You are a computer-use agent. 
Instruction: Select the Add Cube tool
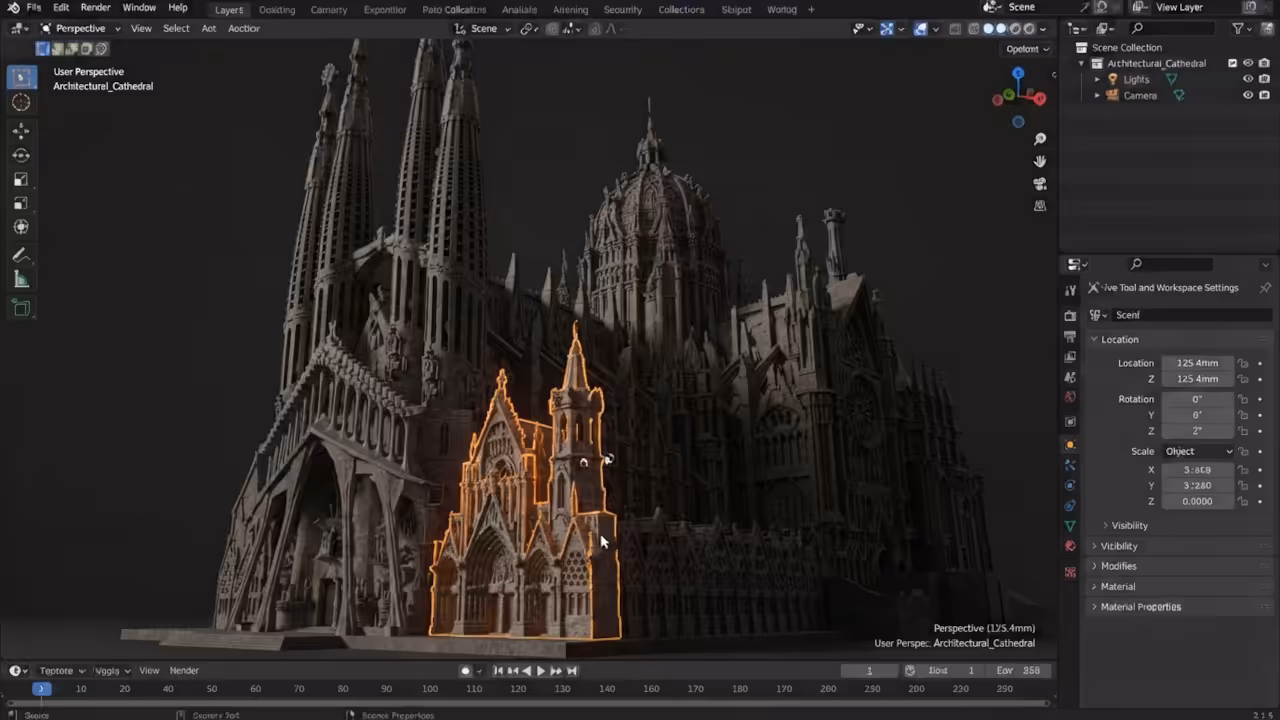[21, 308]
